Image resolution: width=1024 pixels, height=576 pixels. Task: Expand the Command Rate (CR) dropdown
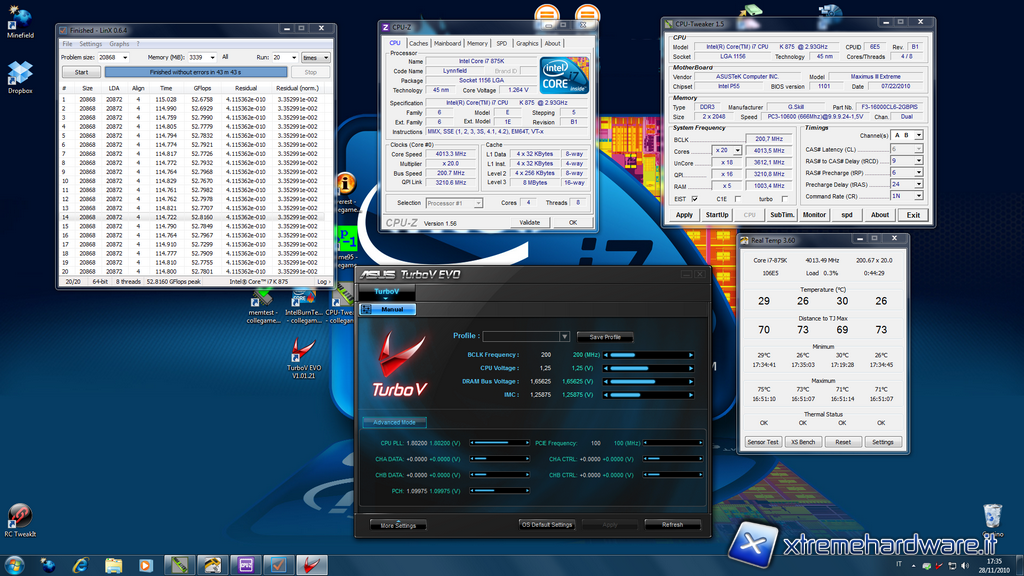[918, 198]
